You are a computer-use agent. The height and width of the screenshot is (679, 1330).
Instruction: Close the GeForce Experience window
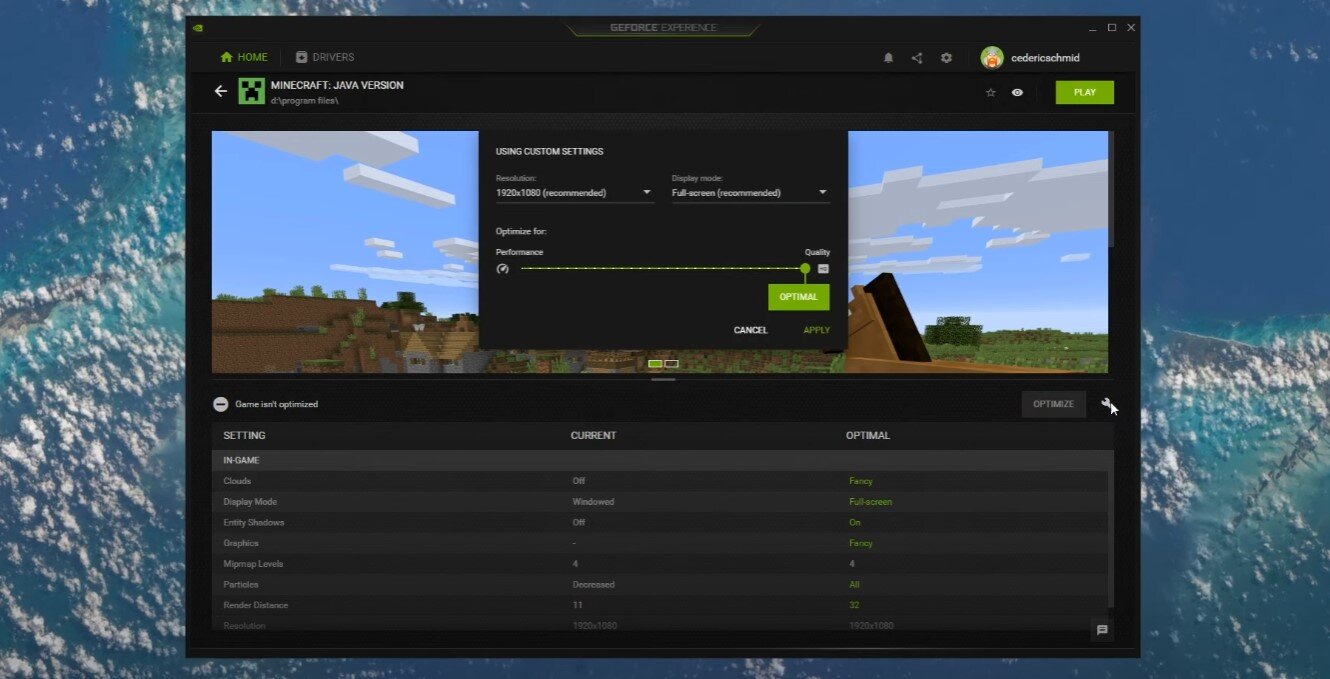(1130, 27)
